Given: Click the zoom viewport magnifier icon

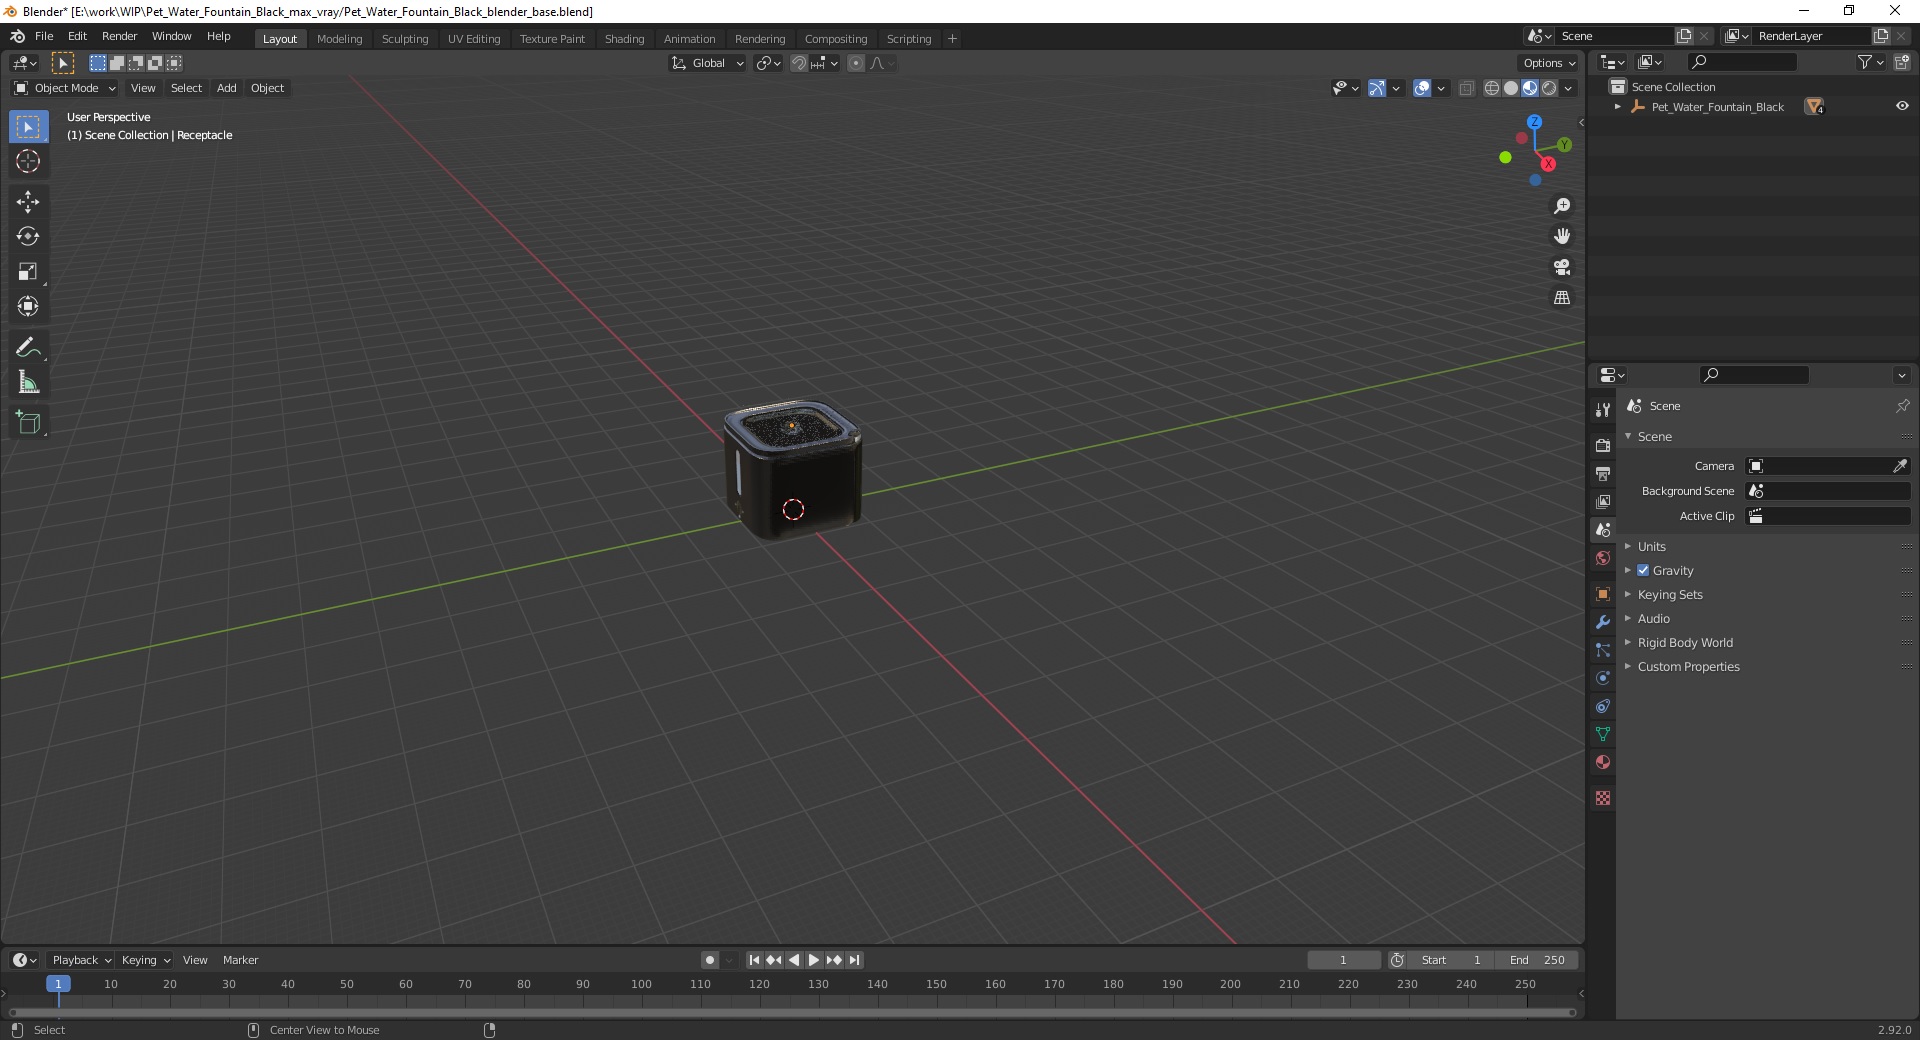Looking at the screenshot, I should pos(1562,206).
